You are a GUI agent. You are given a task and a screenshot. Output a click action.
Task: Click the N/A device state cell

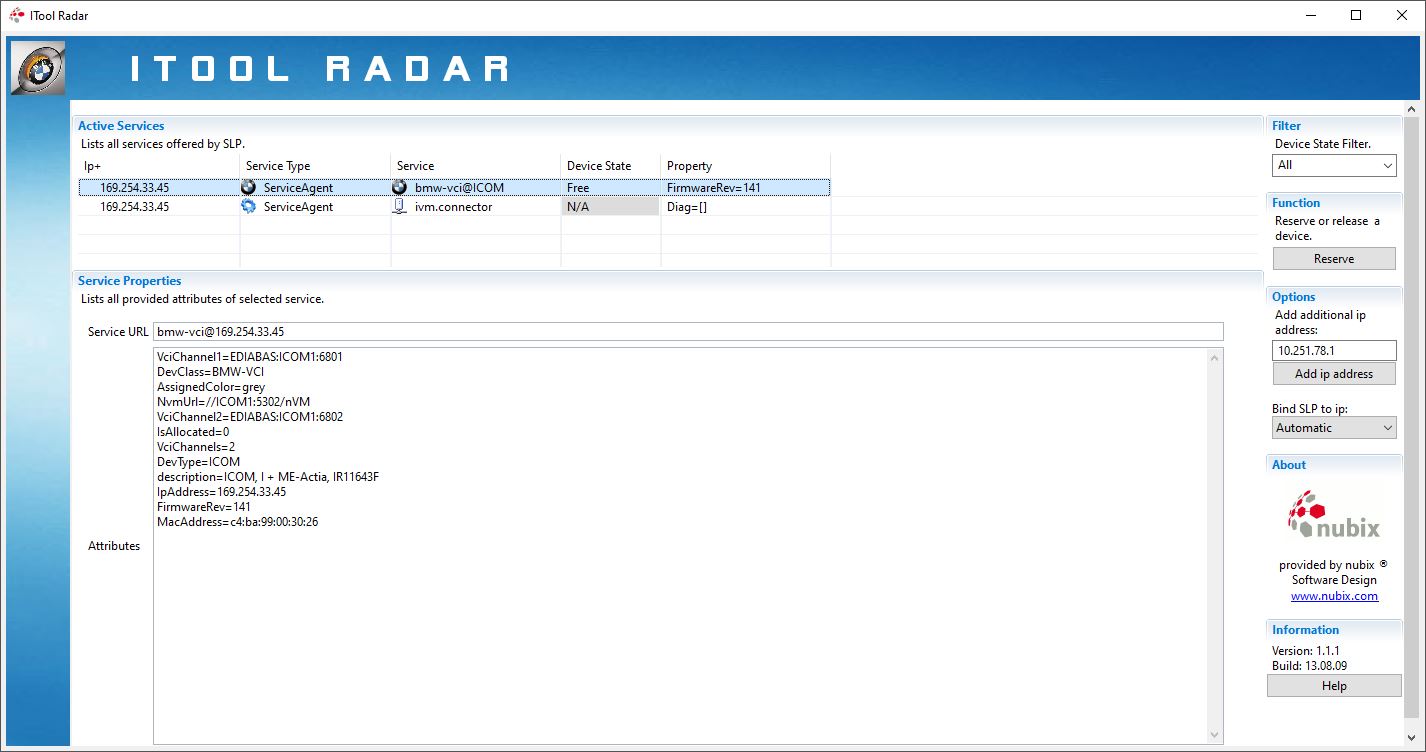click(x=610, y=206)
